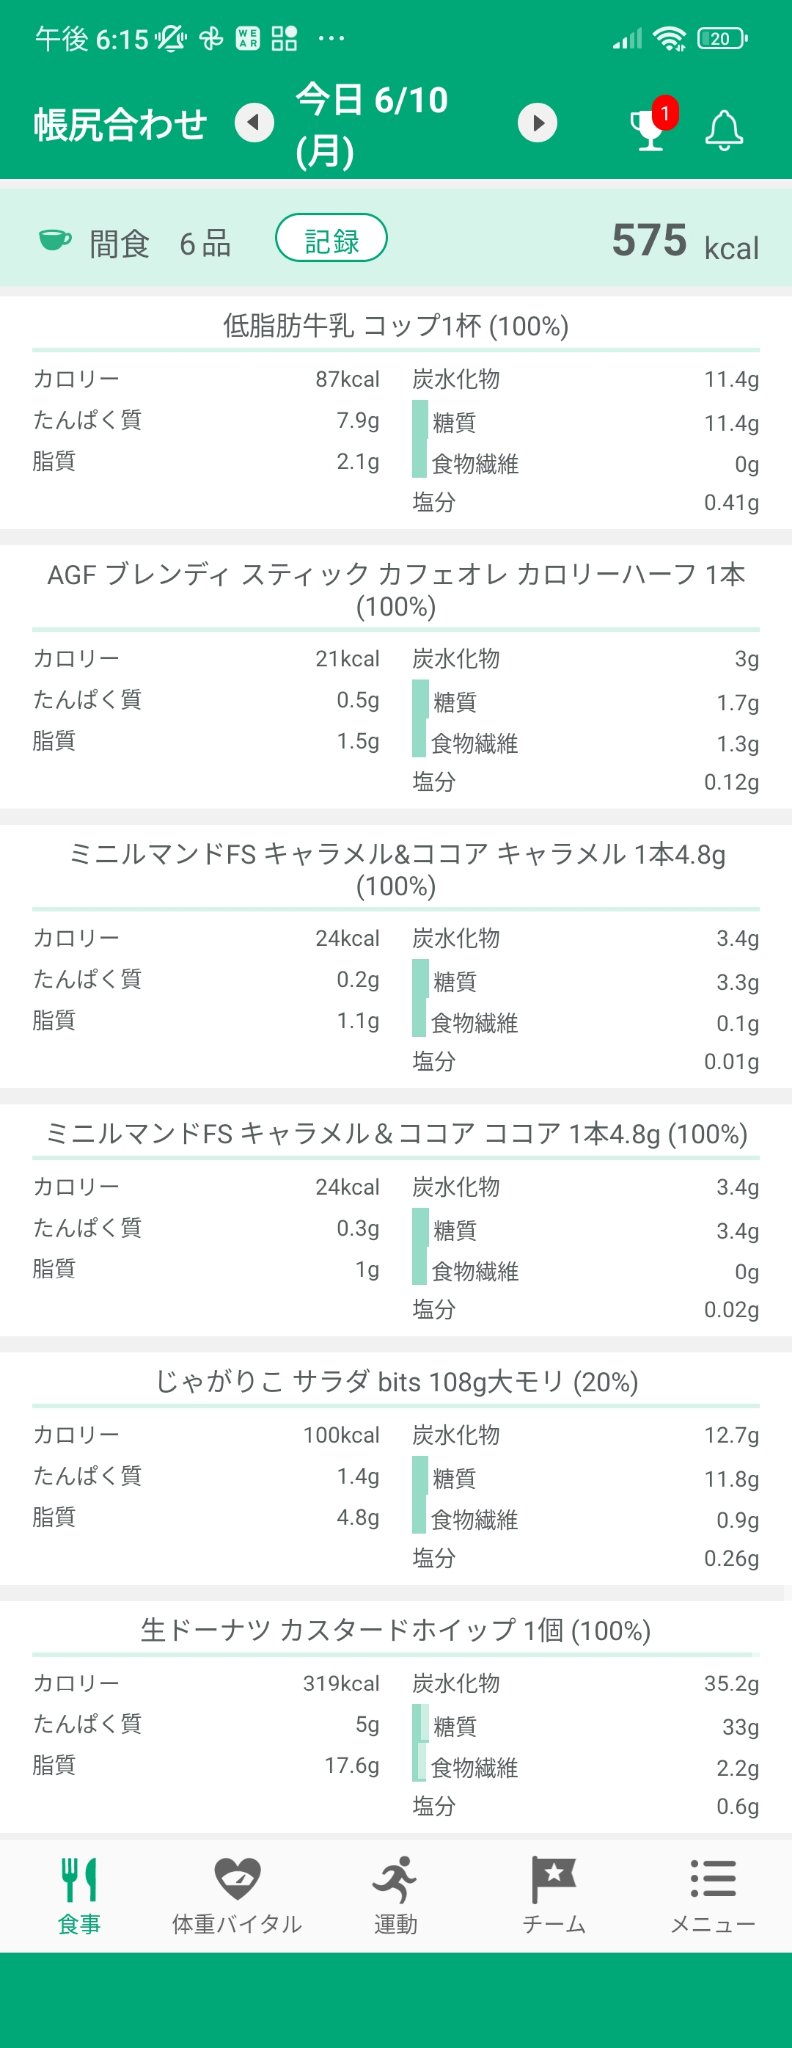The image size is (792, 2048).
Task: Tap the 記録 record button
Action: pyautogui.click(x=331, y=239)
